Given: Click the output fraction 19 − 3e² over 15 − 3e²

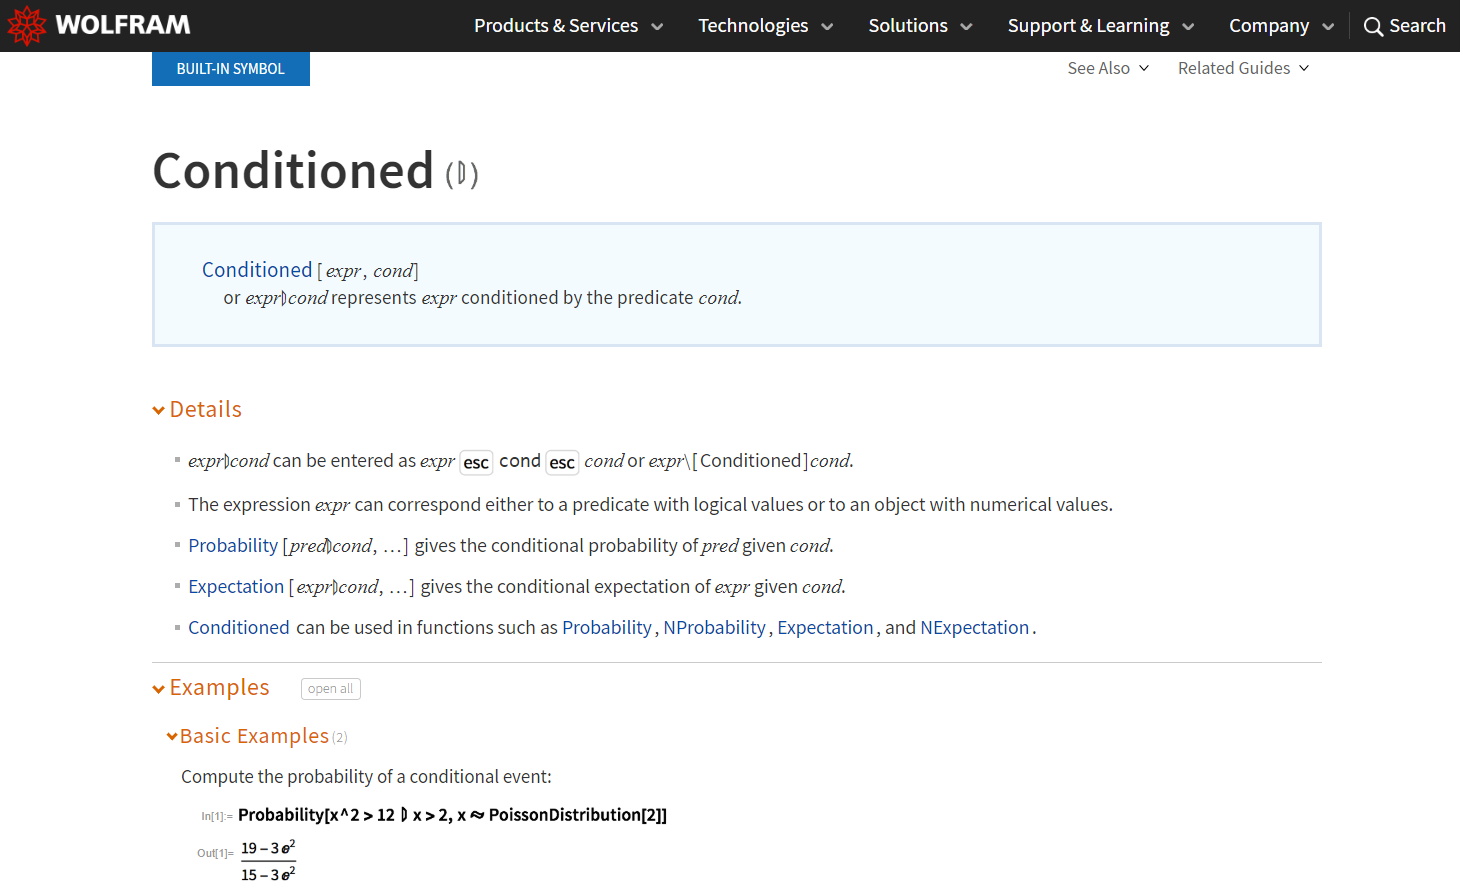Looking at the screenshot, I should [268, 861].
